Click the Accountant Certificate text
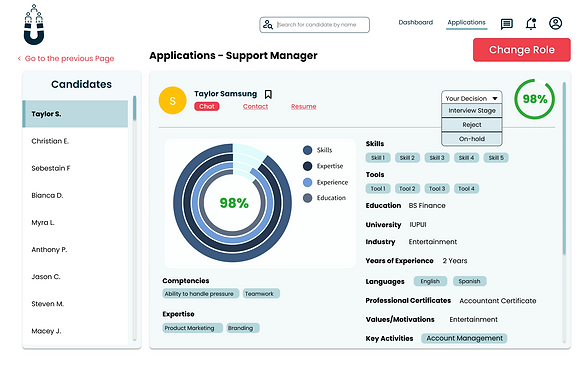 (x=497, y=301)
